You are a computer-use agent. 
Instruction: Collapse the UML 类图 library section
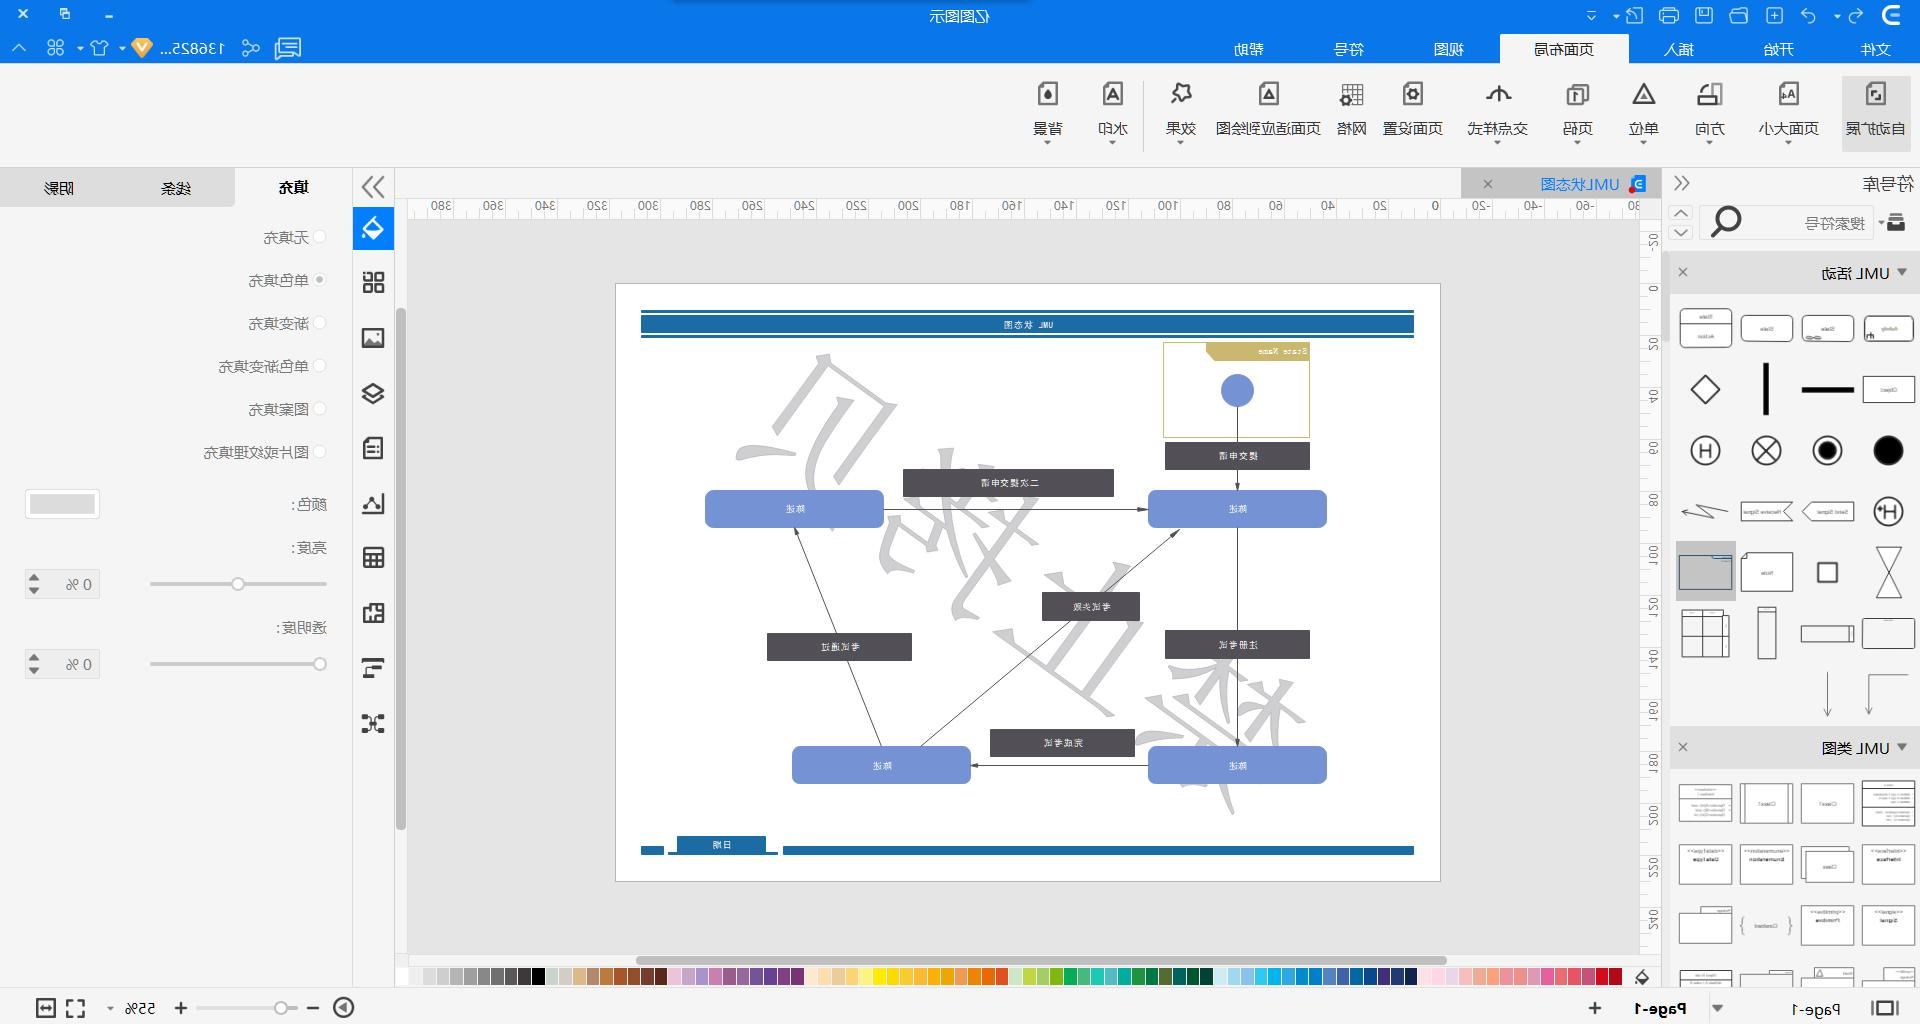point(1902,747)
